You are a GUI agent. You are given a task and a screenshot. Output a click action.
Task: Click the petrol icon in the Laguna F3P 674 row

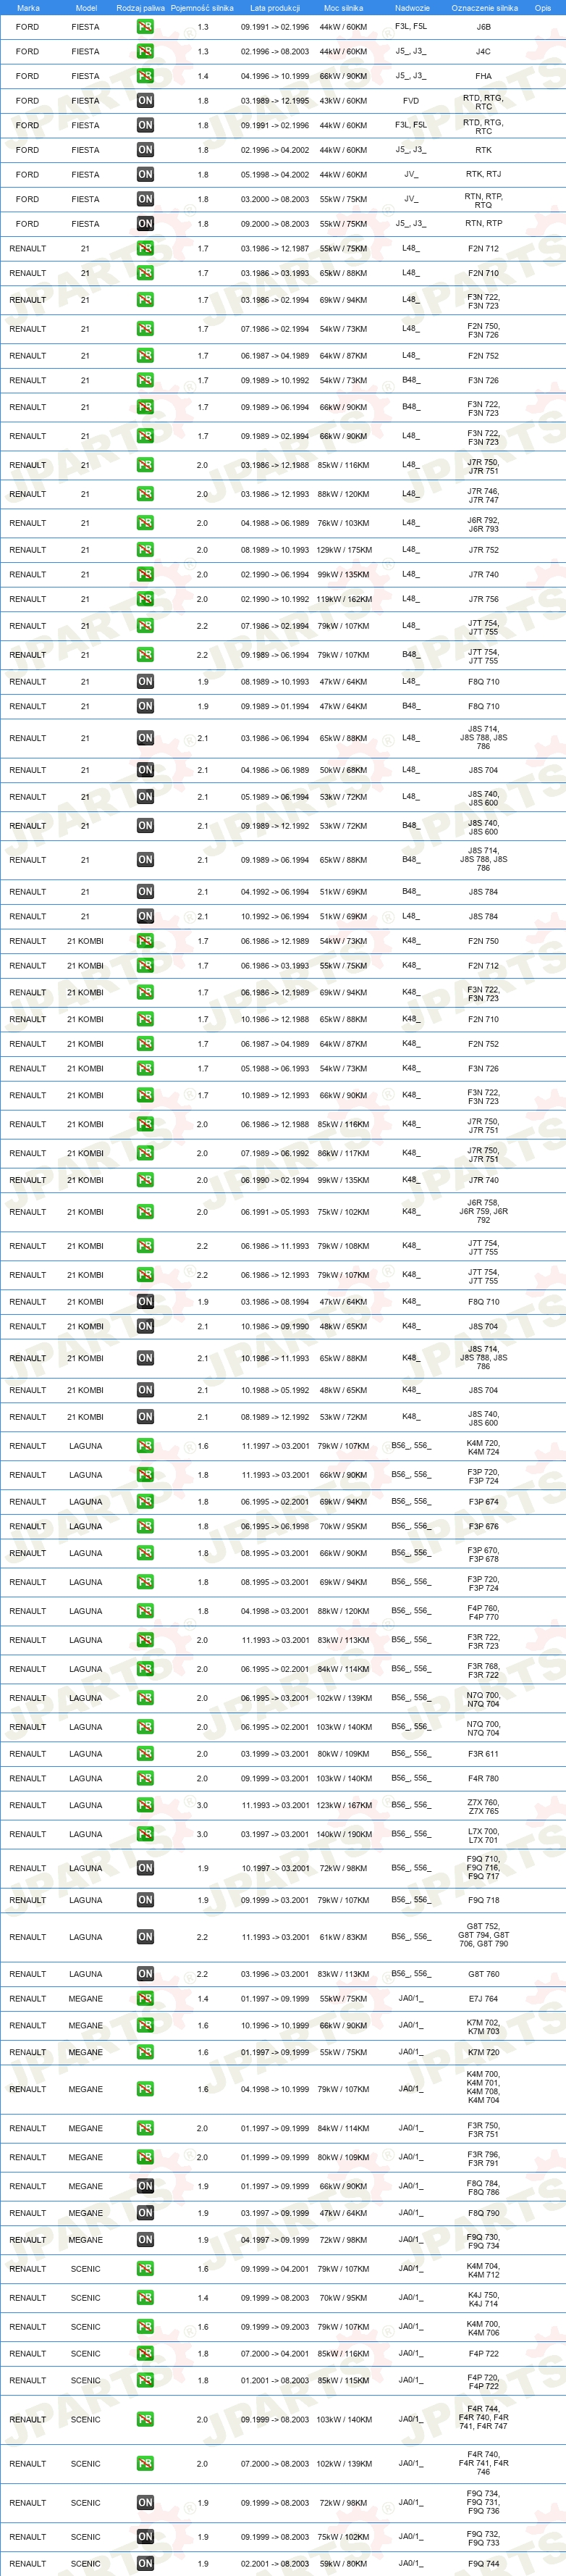coord(145,1502)
